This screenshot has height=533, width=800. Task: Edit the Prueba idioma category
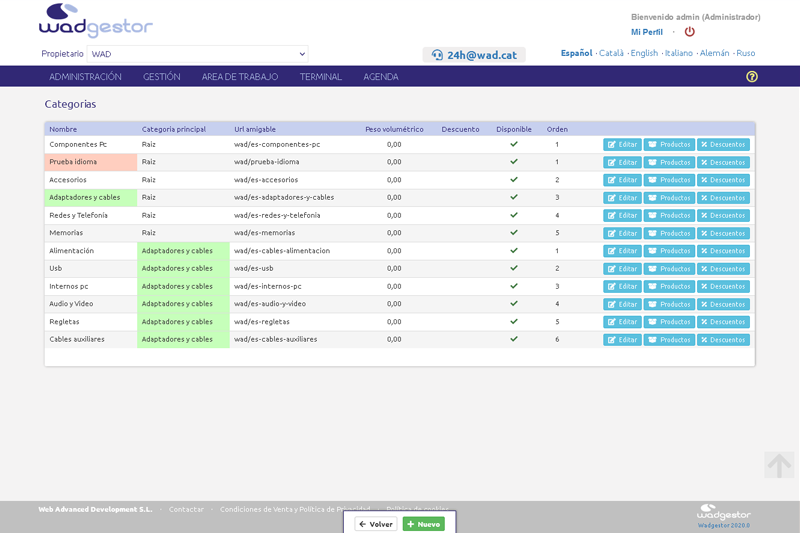coord(622,162)
